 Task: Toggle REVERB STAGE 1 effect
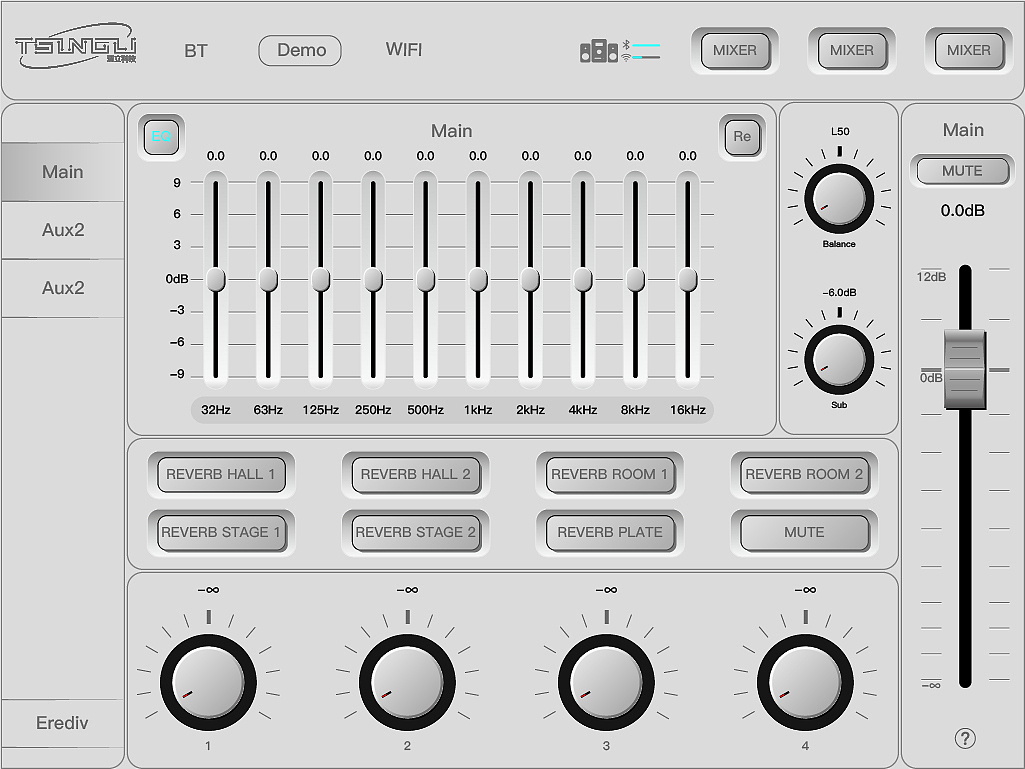point(221,532)
